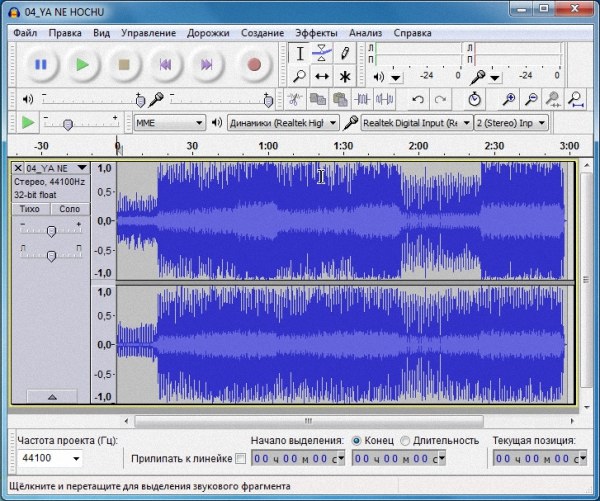Choose the Time Shift tool
This screenshot has width=600, height=501.
click(x=322, y=76)
